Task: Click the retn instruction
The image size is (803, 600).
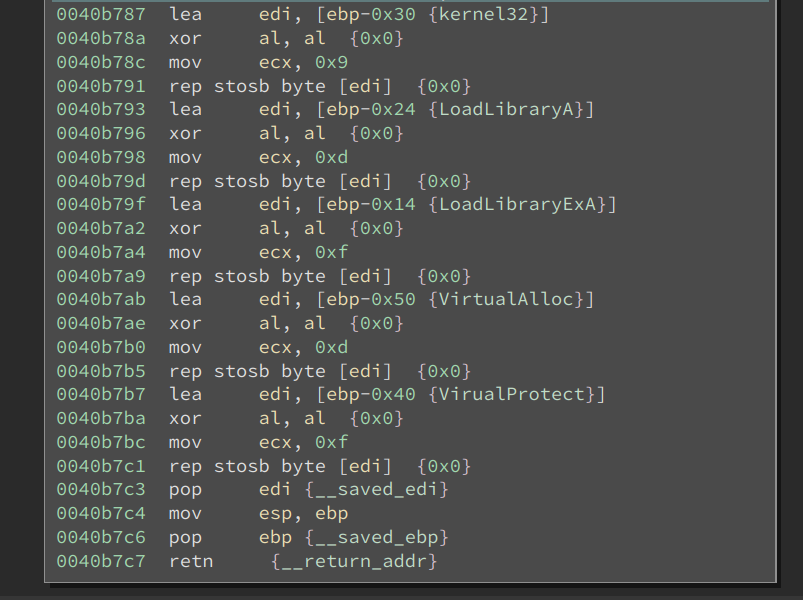Action: (x=190, y=560)
